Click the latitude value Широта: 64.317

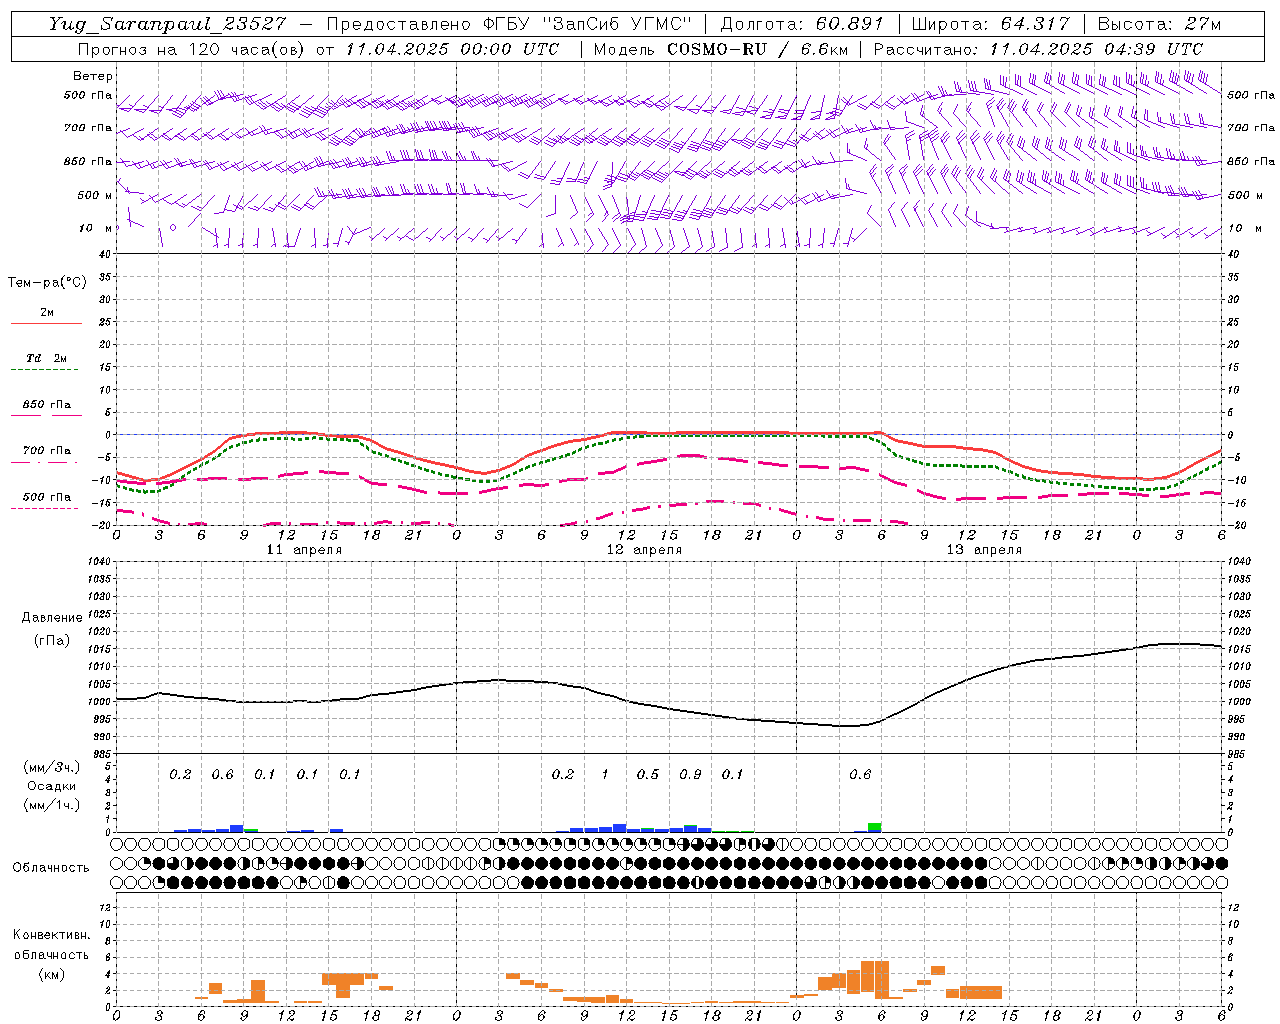[x=990, y=24]
